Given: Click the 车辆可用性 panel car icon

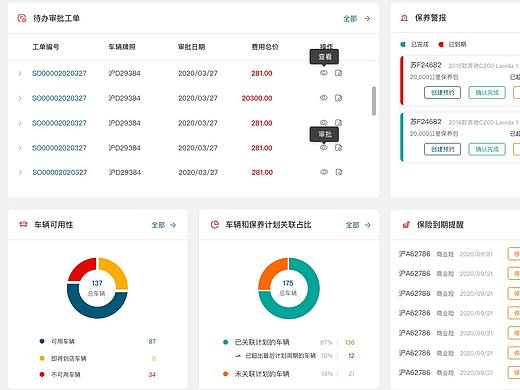Looking at the screenshot, I should (23, 224).
